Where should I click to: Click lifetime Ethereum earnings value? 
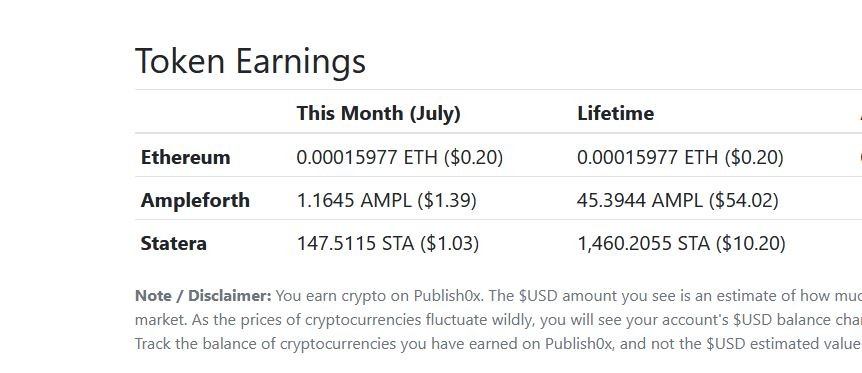[680, 157]
